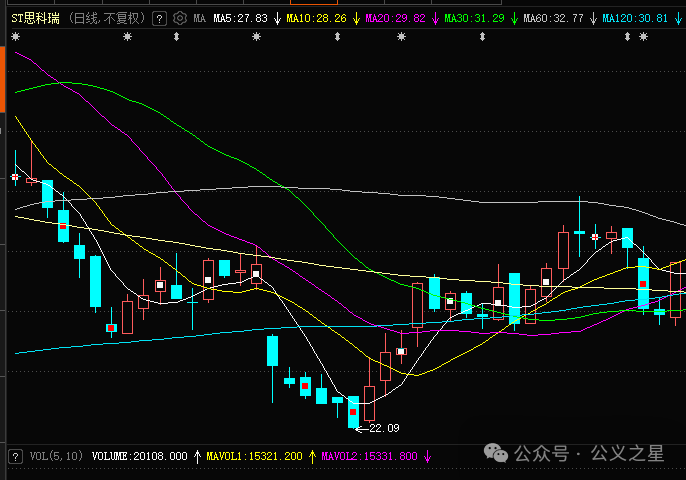This screenshot has height=480, width=686.
Task: Click the MA30 green average line label
Action: click(x=474, y=18)
